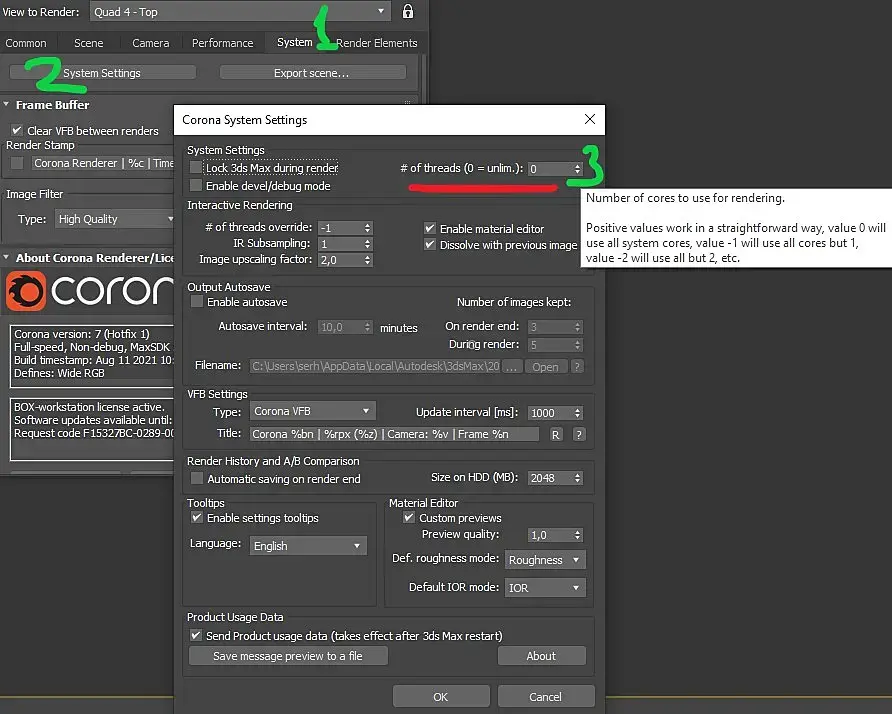Open the View to Render dropdown
This screenshot has height=714, width=892.
coord(239,11)
